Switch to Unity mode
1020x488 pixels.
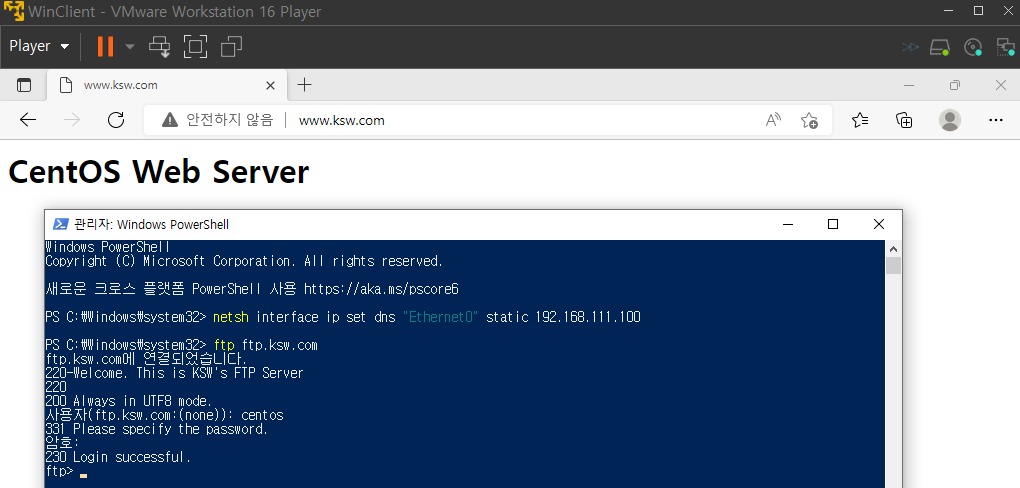tap(231, 46)
